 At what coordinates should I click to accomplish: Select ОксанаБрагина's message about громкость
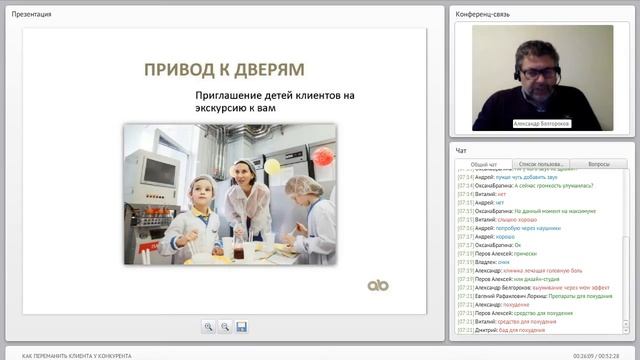point(525,186)
